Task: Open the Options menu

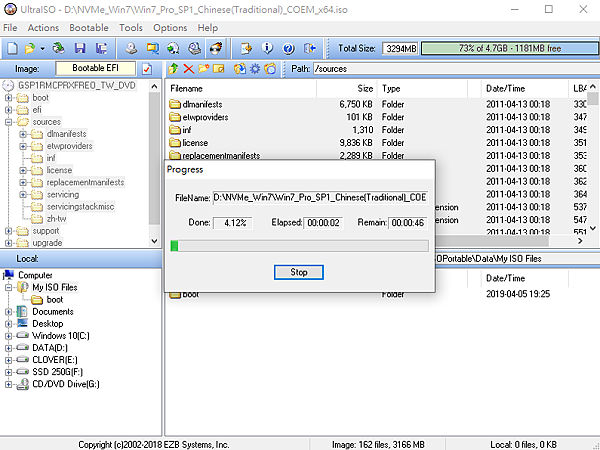Action: coord(170,28)
